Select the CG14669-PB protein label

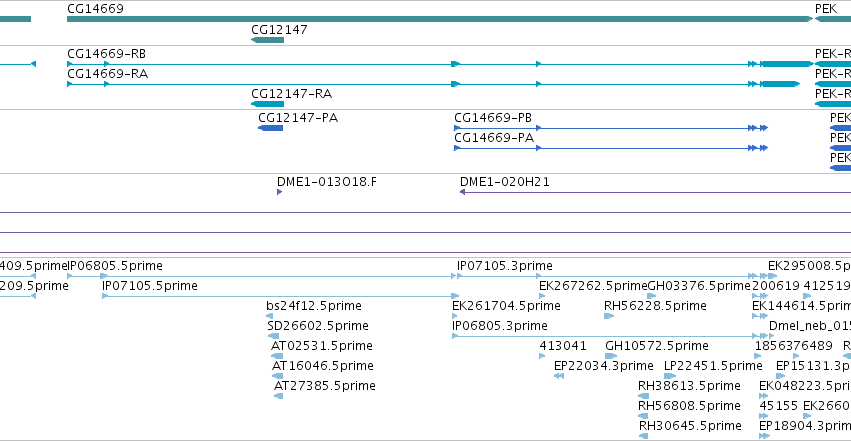pyautogui.click(x=493, y=118)
